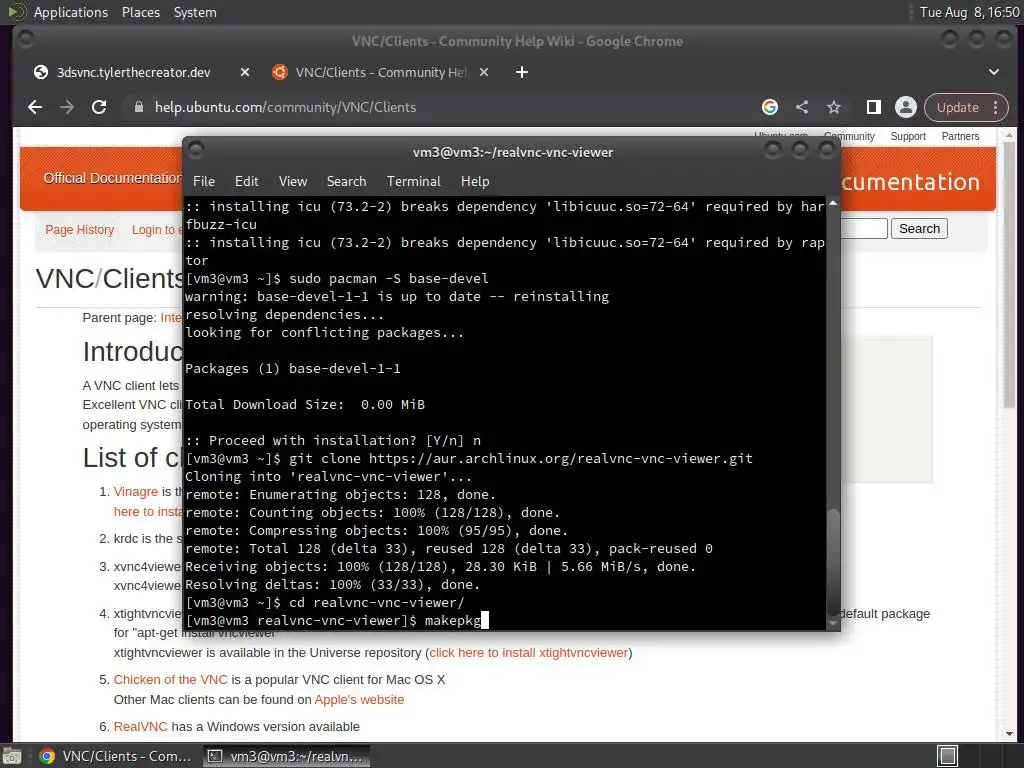Open the terminal File menu
This screenshot has height=768, width=1024.
(204, 182)
